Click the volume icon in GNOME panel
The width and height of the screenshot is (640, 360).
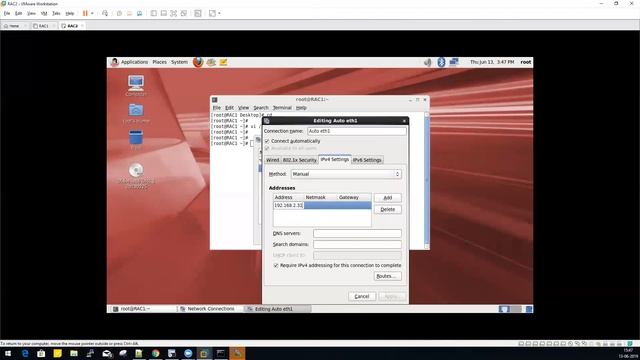[427, 62]
